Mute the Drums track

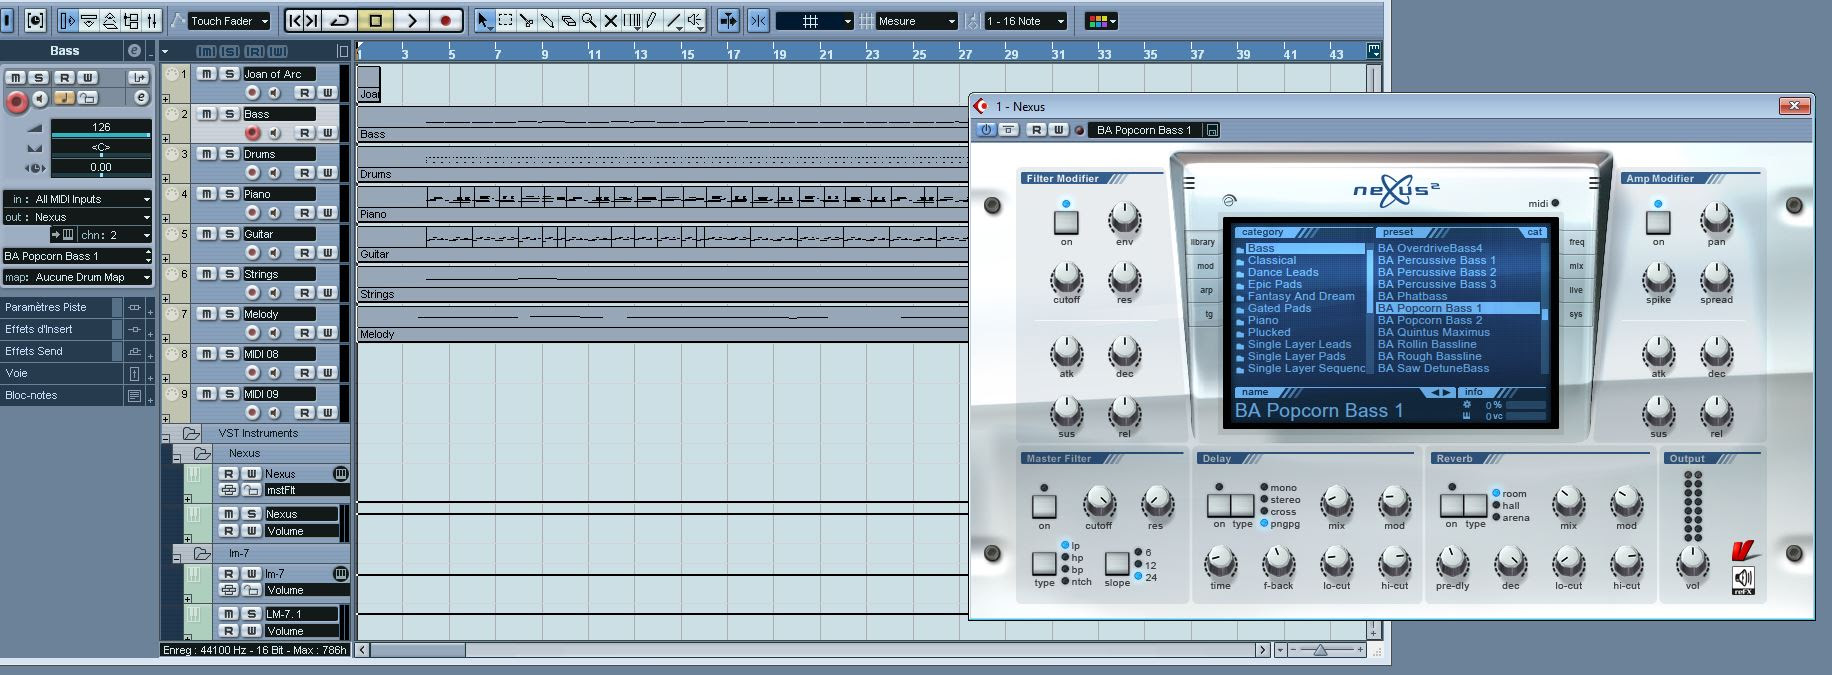206,154
